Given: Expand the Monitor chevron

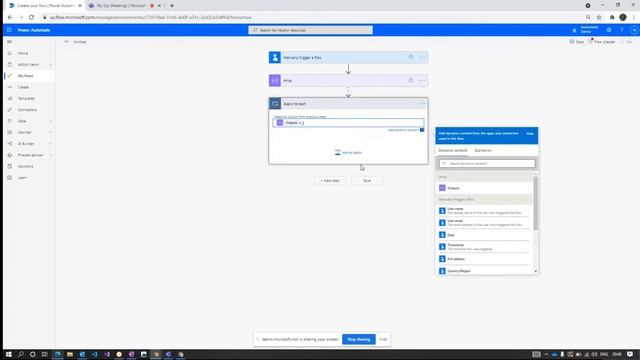Looking at the screenshot, I should (x=51, y=132).
